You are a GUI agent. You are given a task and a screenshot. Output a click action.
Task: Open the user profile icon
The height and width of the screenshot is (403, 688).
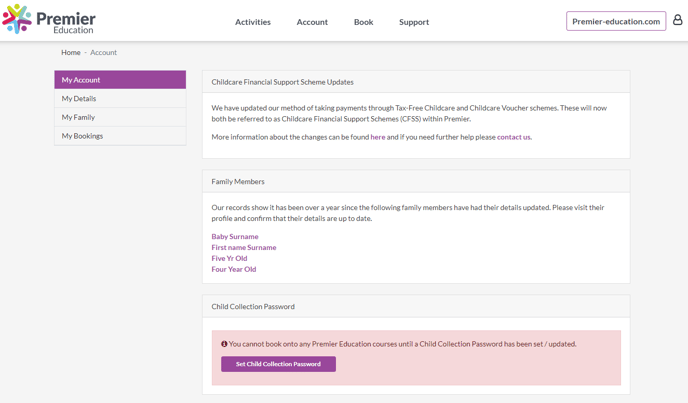click(x=678, y=20)
